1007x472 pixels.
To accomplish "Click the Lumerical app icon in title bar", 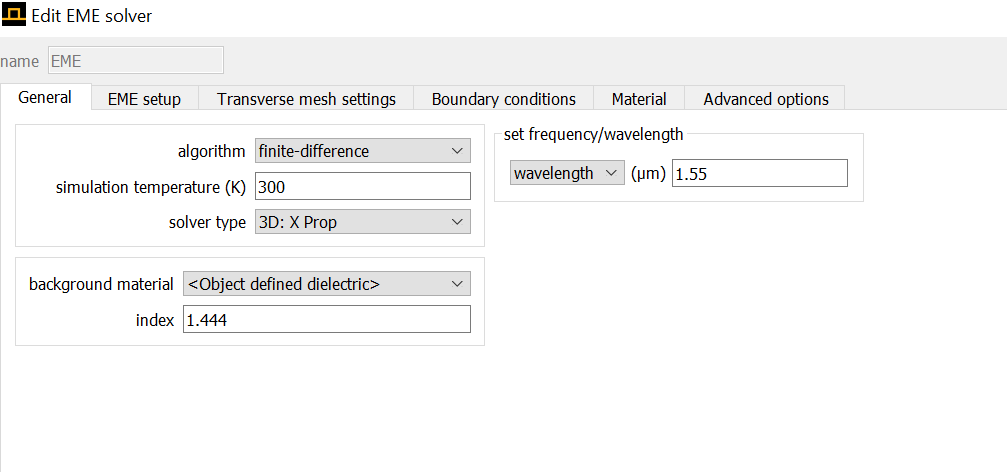I will [x=13, y=14].
